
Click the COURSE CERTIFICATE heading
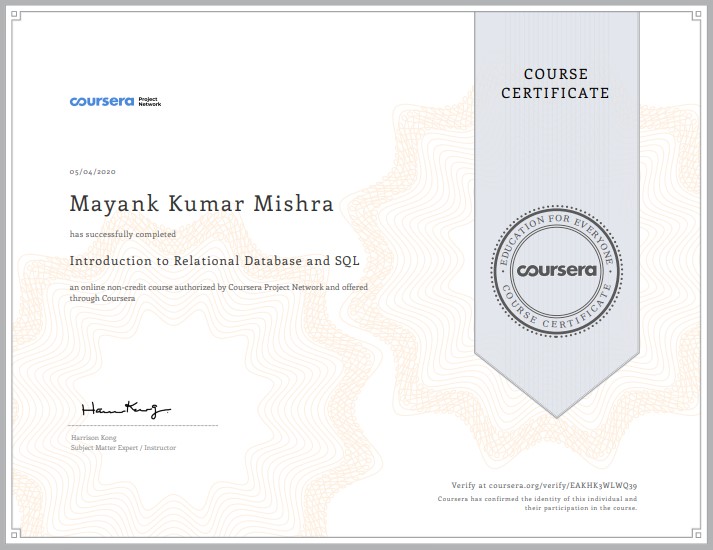pos(555,84)
